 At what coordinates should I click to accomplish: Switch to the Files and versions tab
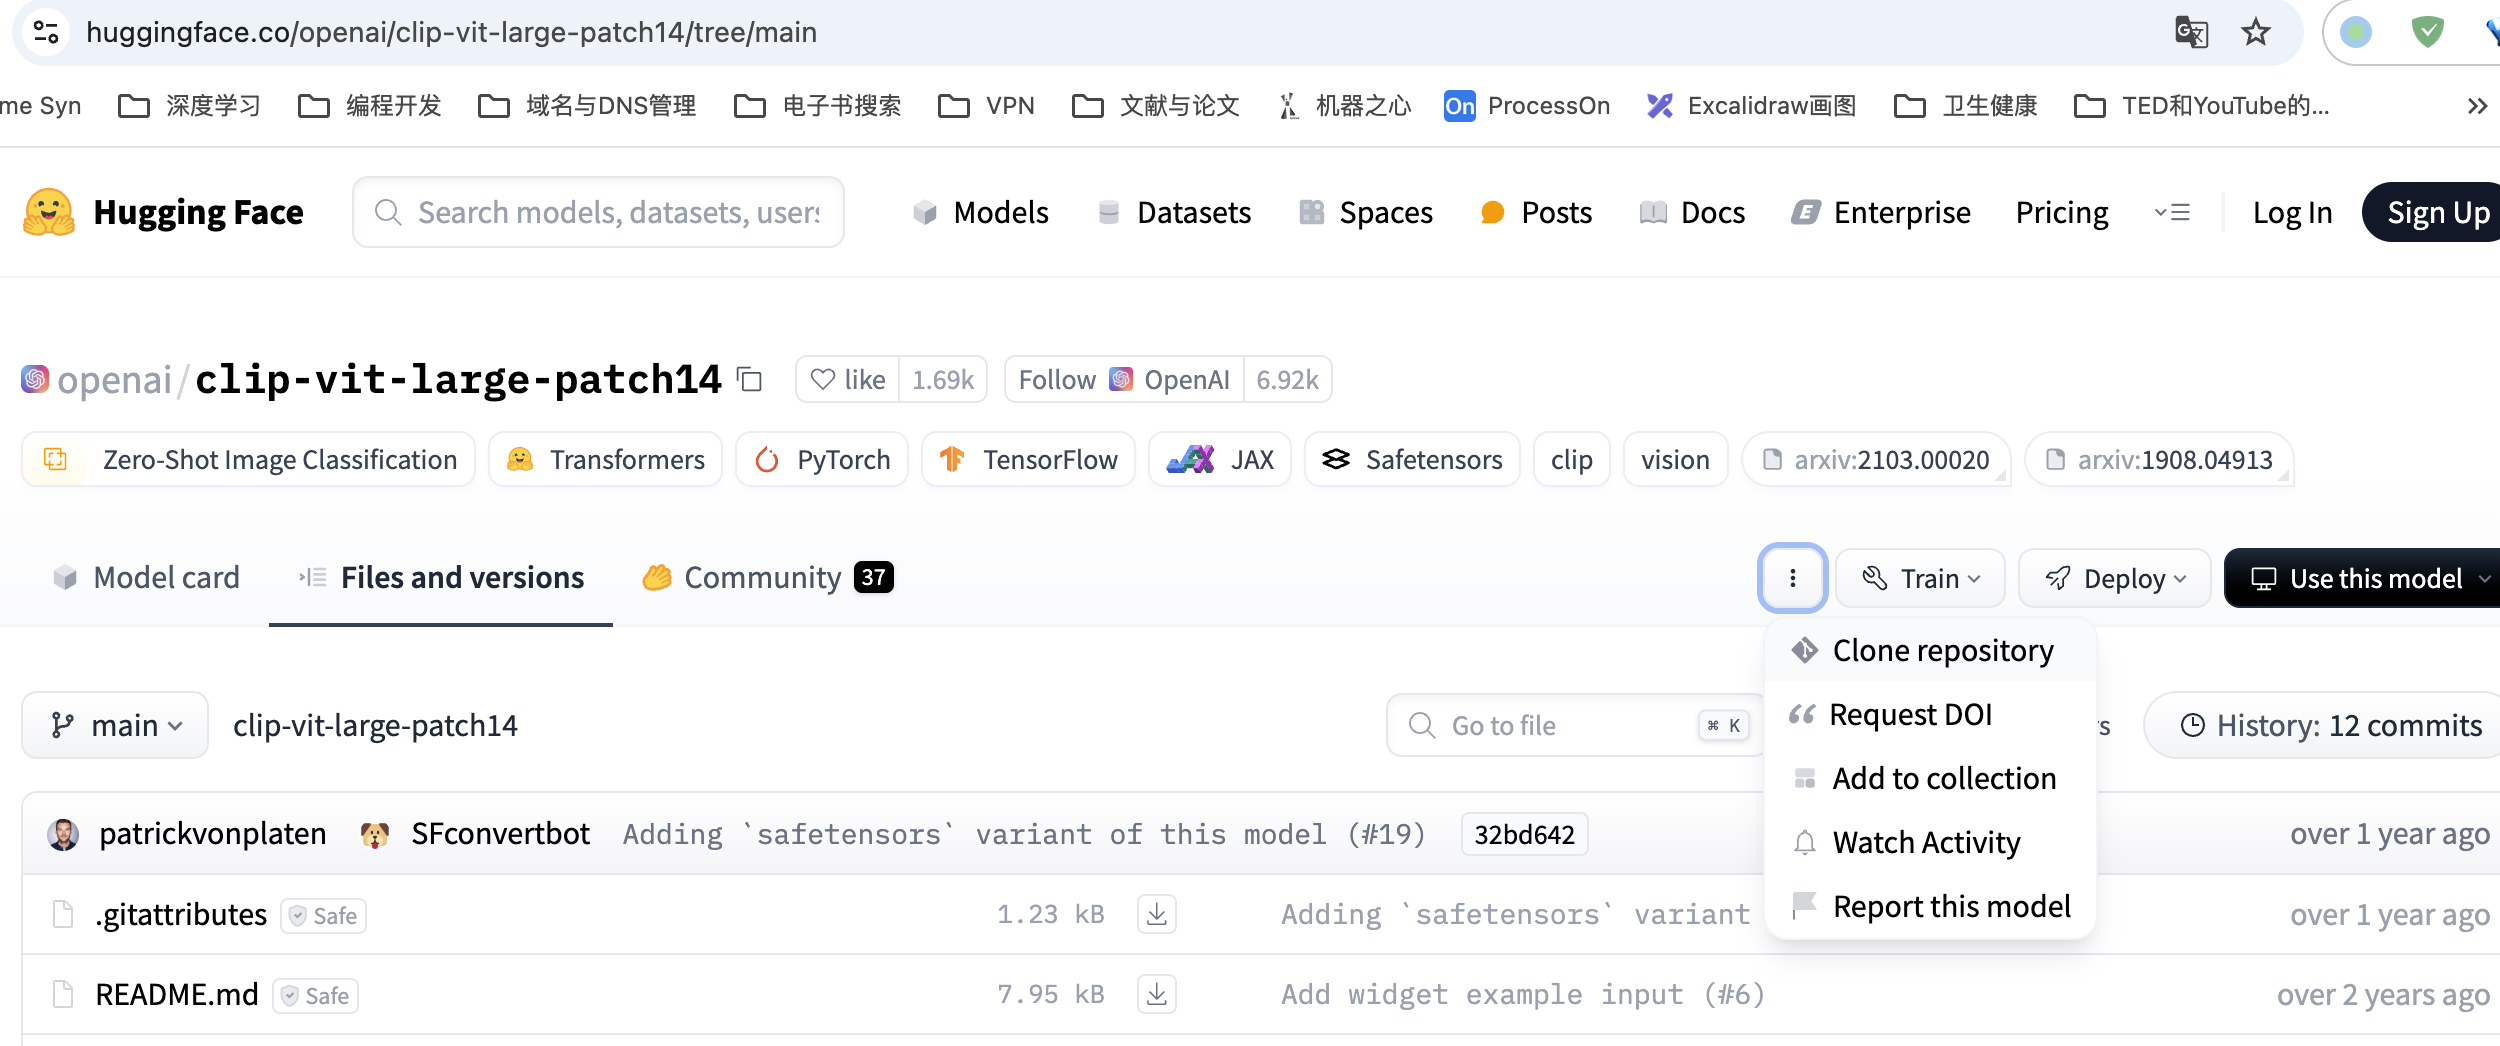pos(441,577)
